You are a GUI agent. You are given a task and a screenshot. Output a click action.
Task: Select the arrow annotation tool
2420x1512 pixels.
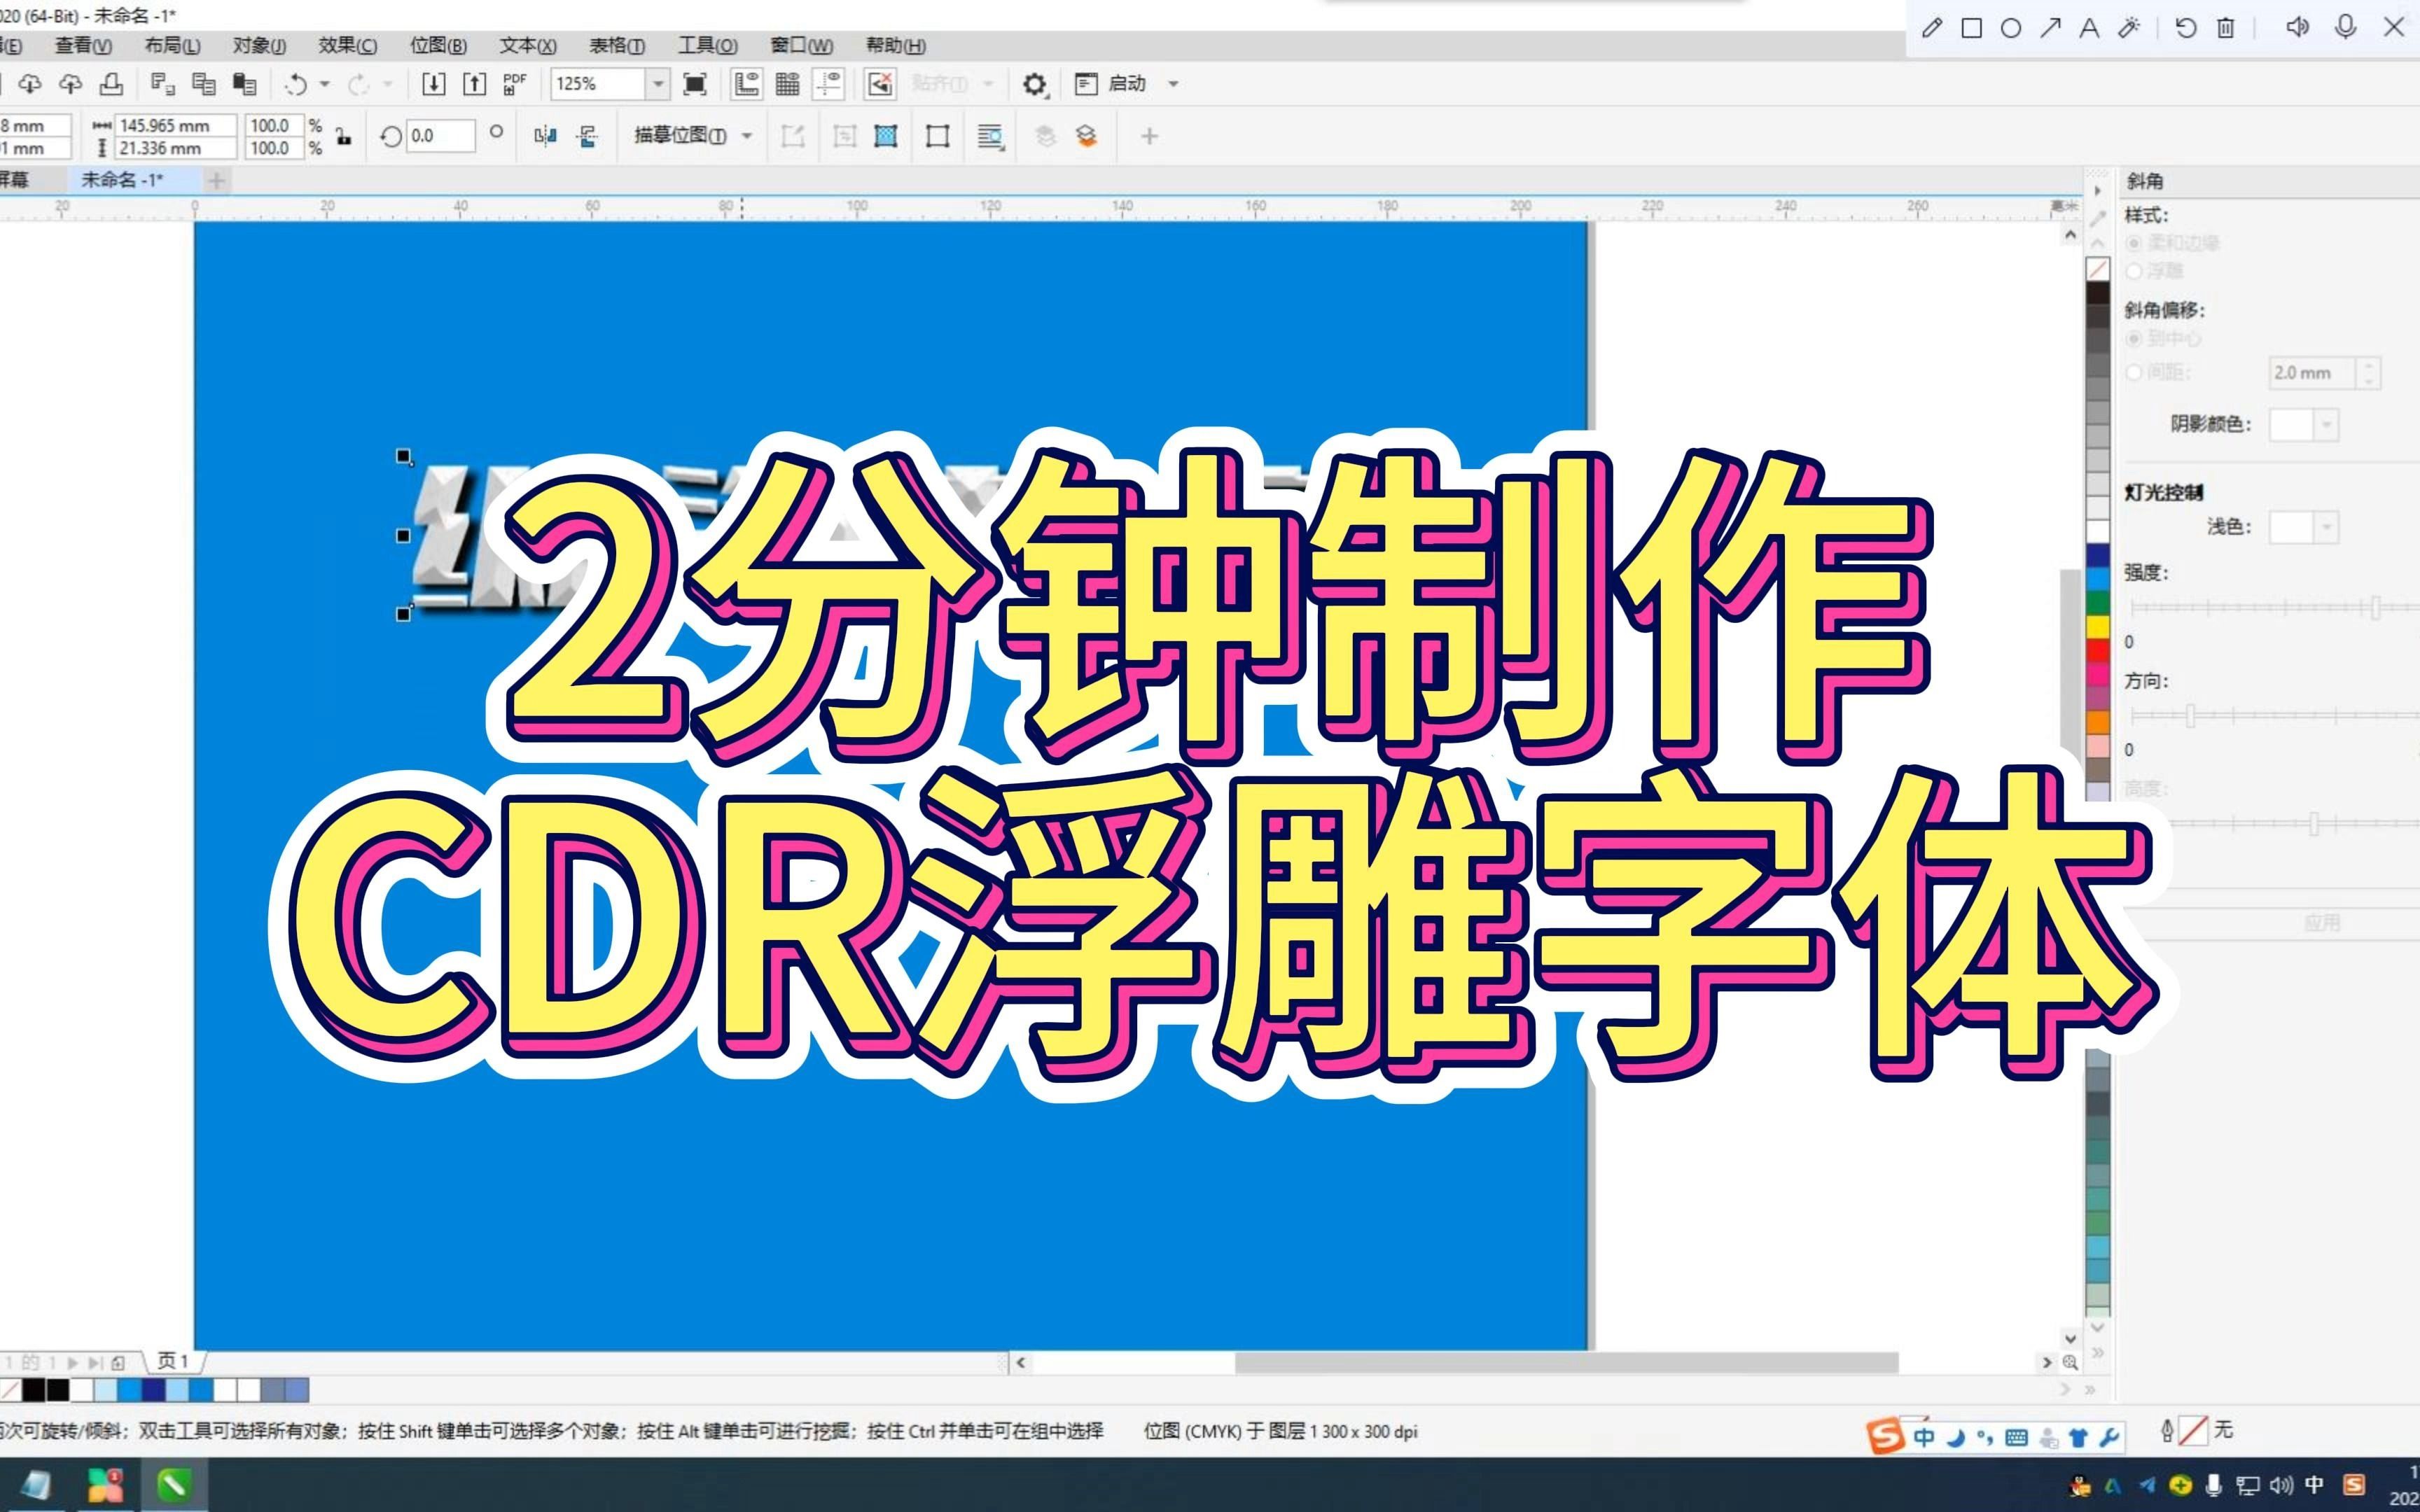point(2050,28)
